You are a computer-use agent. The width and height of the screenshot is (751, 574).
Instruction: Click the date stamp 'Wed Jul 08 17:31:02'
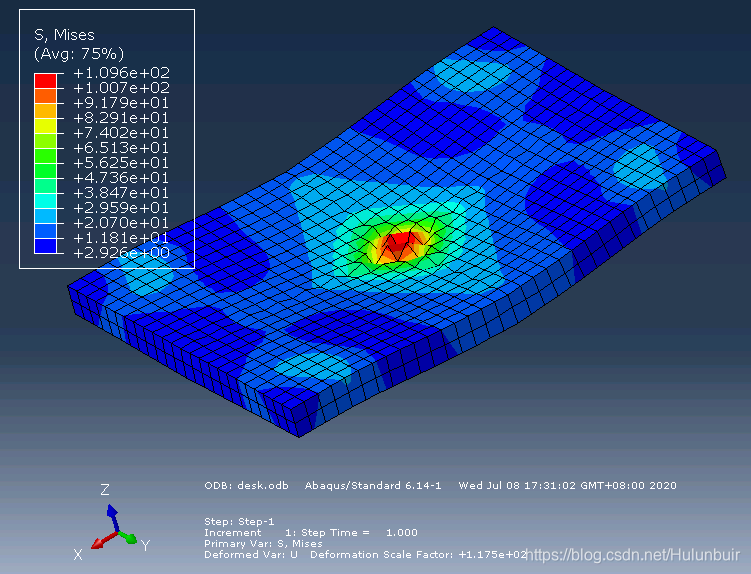(x=518, y=486)
